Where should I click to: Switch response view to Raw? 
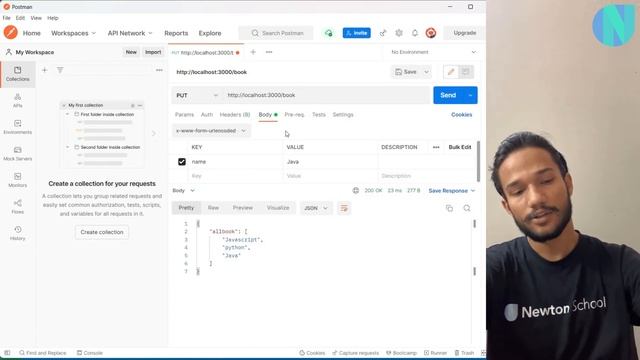pyautogui.click(x=213, y=208)
